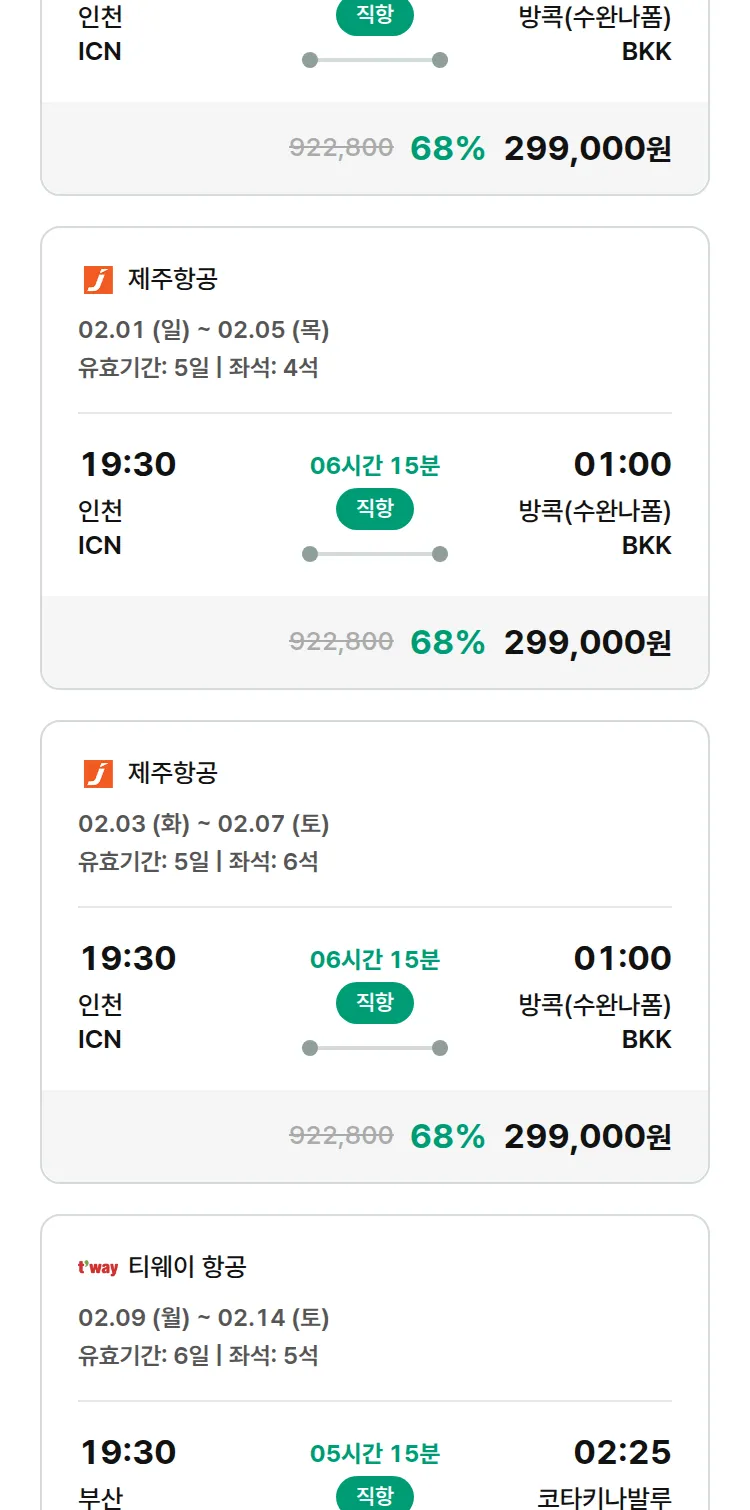Viewport: 750px width, 1510px height.
Task: Tap 직항 badge on 02.01 ~ 02.05 flight
Action: (x=375, y=509)
